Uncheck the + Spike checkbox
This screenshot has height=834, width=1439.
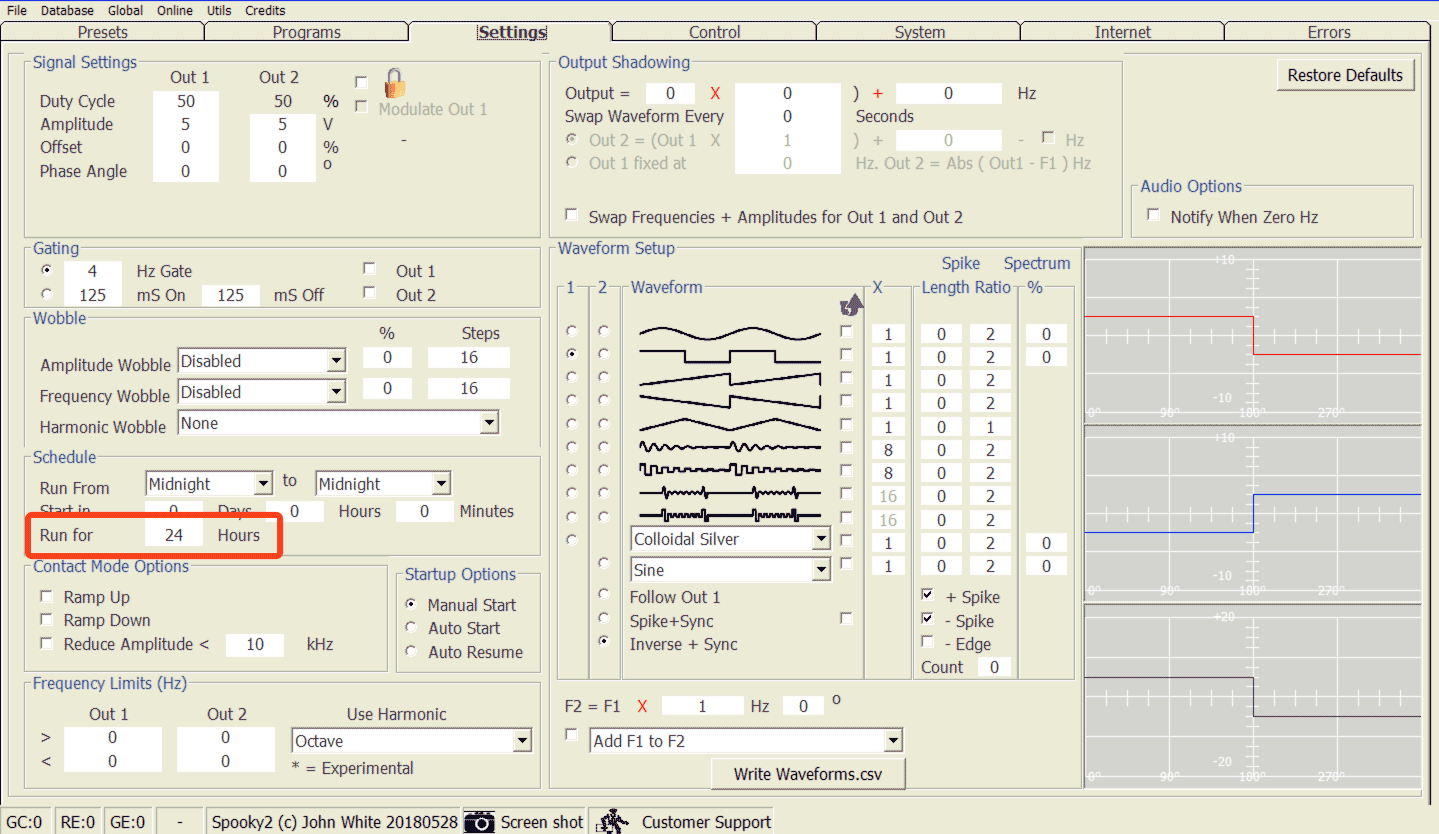point(927,595)
